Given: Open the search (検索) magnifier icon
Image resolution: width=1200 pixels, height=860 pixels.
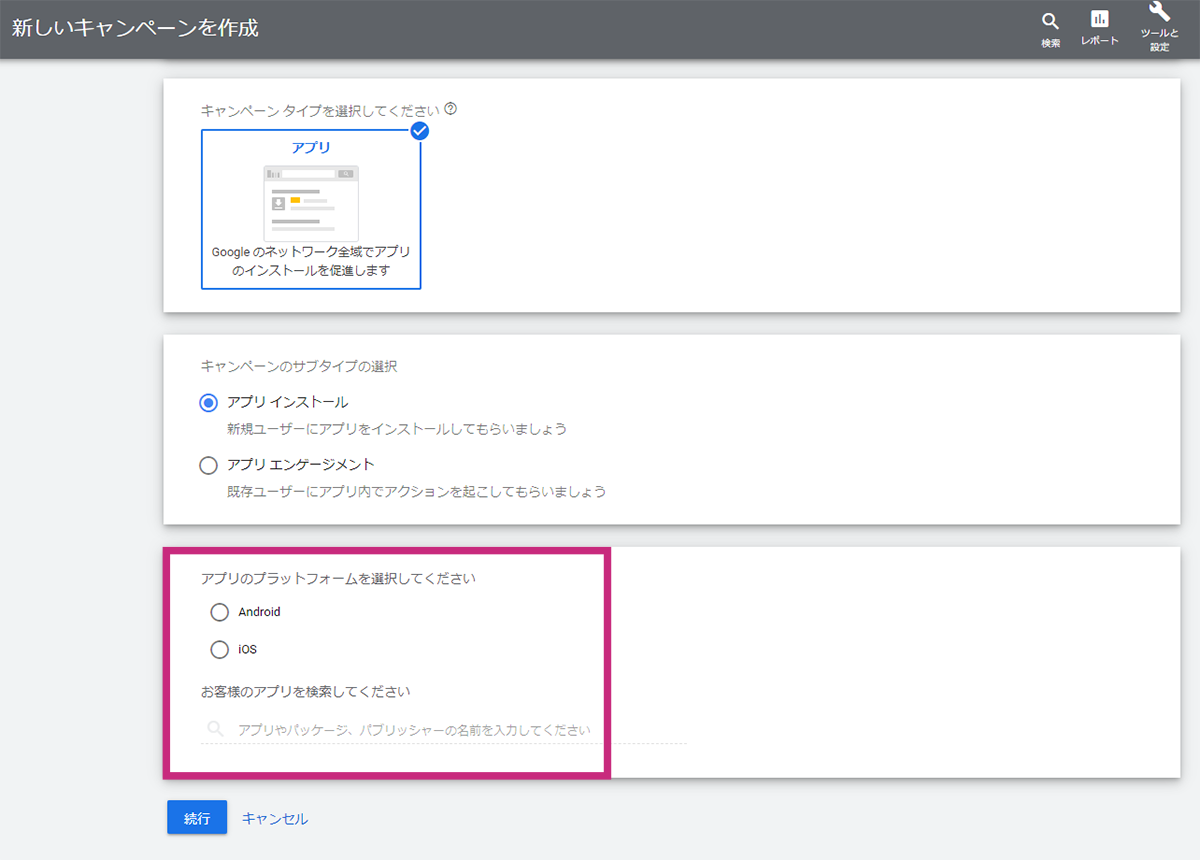Looking at the screenshot, I should [1050, 22].
